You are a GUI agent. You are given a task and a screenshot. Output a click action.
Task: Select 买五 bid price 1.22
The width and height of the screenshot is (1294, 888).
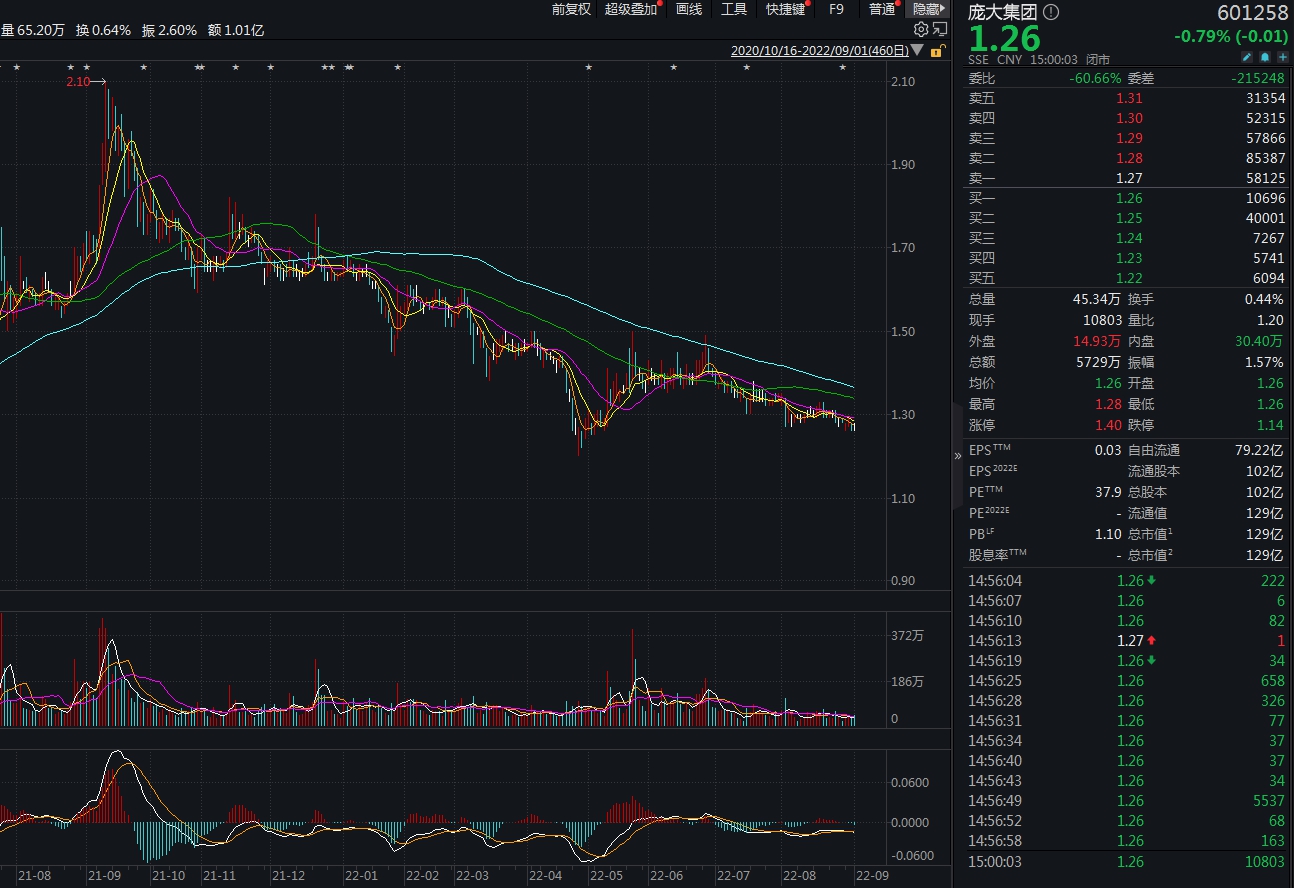pyautogui.click(x=1129, y=278)
